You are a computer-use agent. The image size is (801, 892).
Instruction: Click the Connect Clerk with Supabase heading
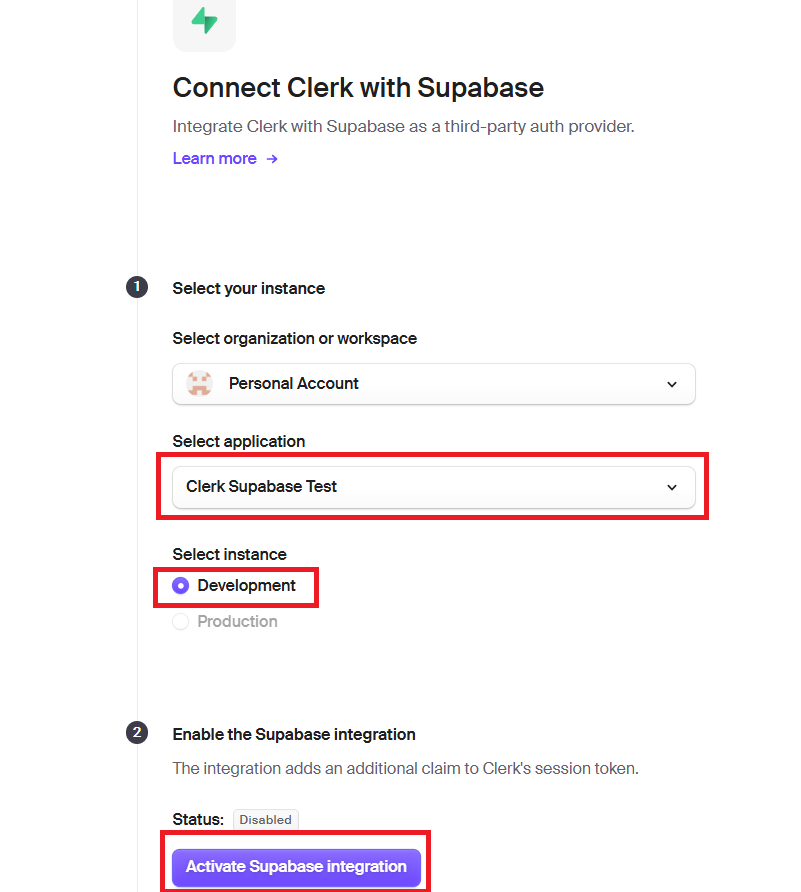point(358,88)
